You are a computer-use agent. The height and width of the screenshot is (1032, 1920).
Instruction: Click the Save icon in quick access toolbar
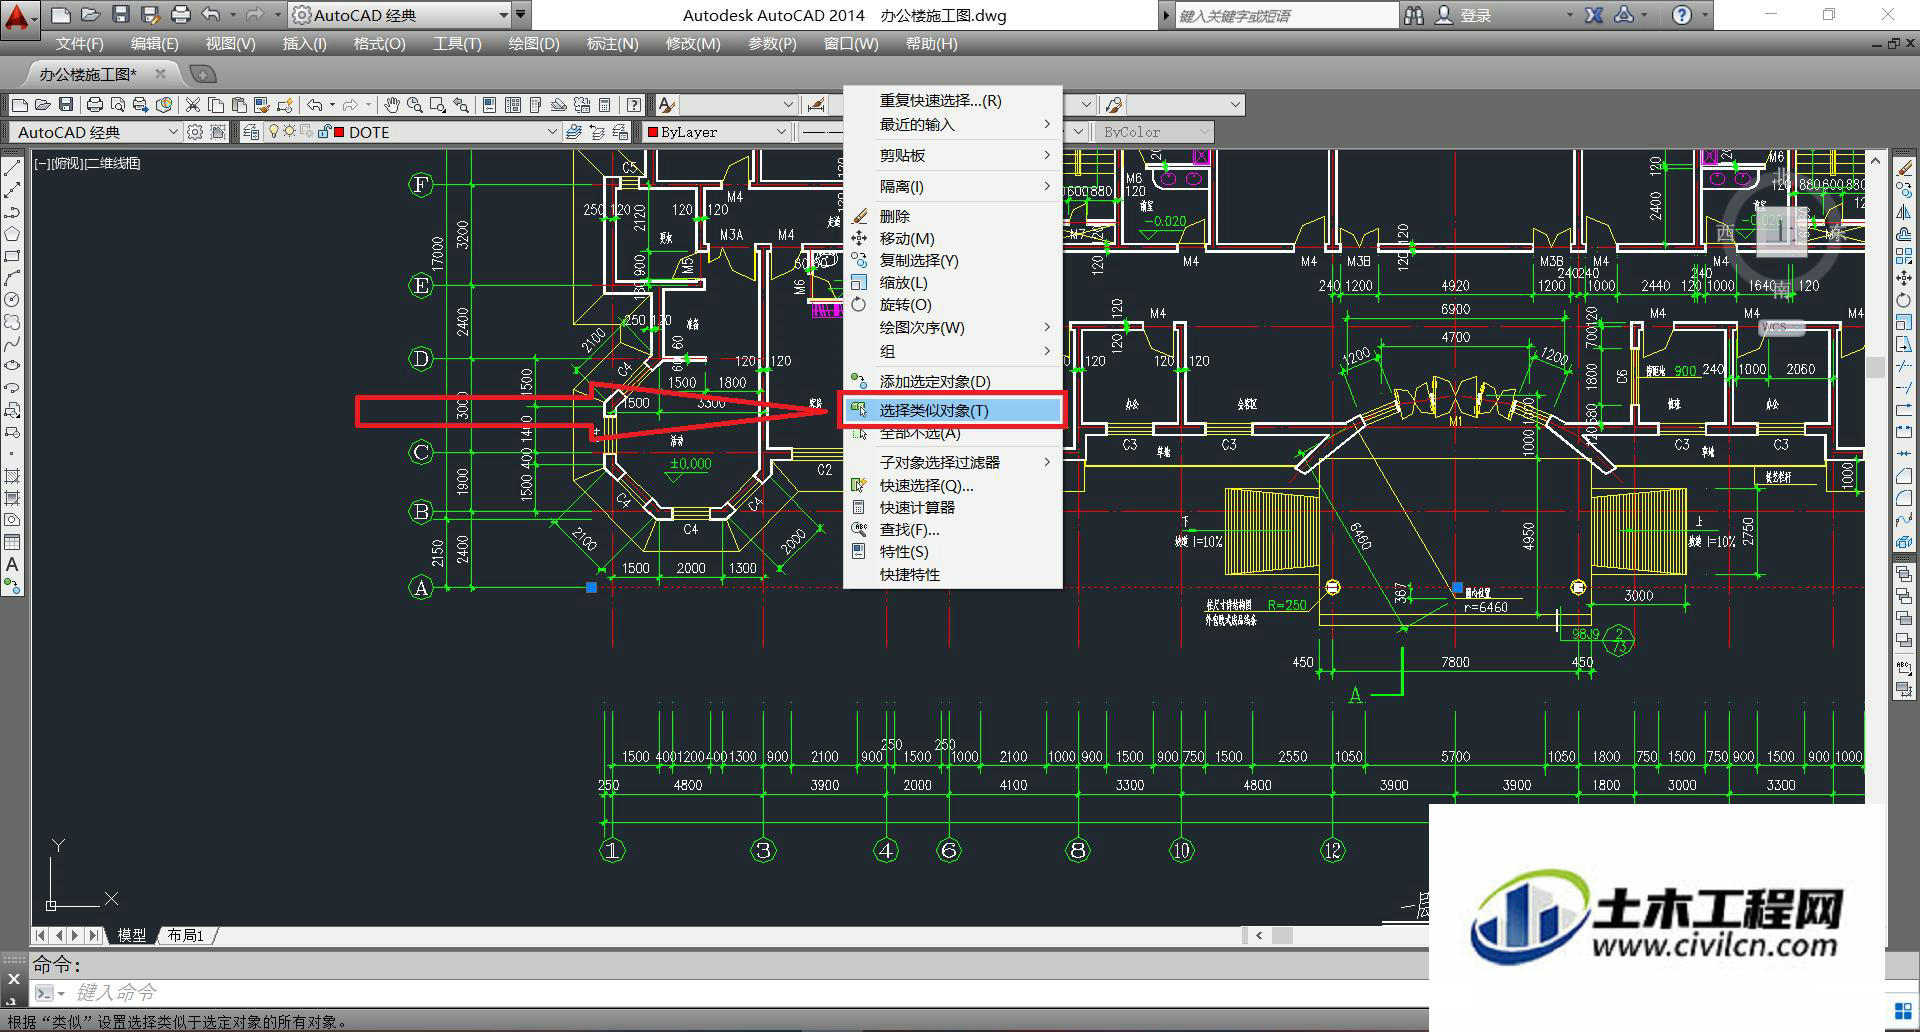point(120,15)
